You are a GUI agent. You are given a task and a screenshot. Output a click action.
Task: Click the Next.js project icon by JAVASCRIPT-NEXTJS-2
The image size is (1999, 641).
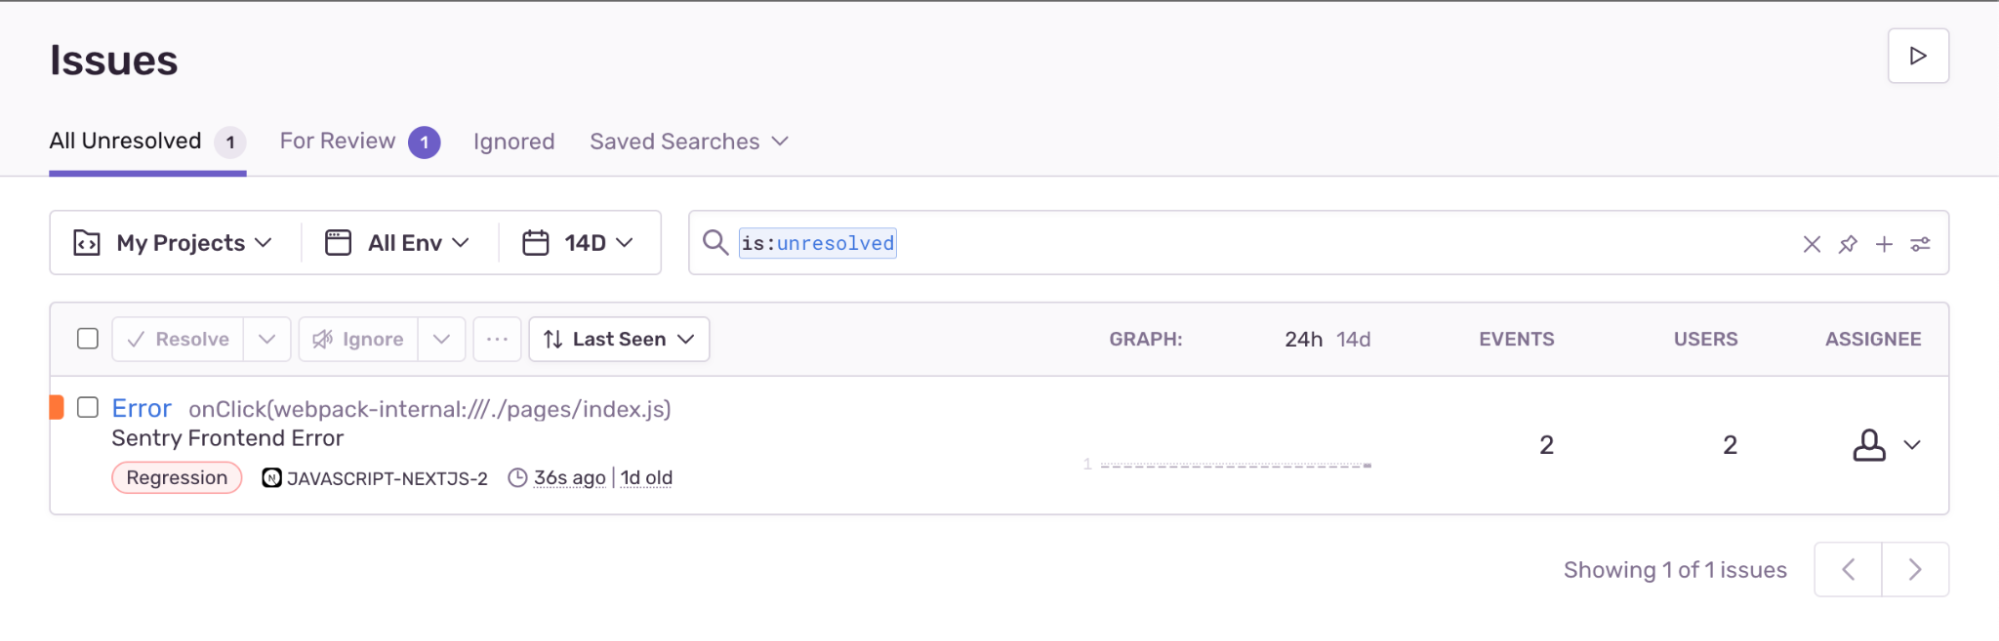pyautogui.click(x=271, y=478)
